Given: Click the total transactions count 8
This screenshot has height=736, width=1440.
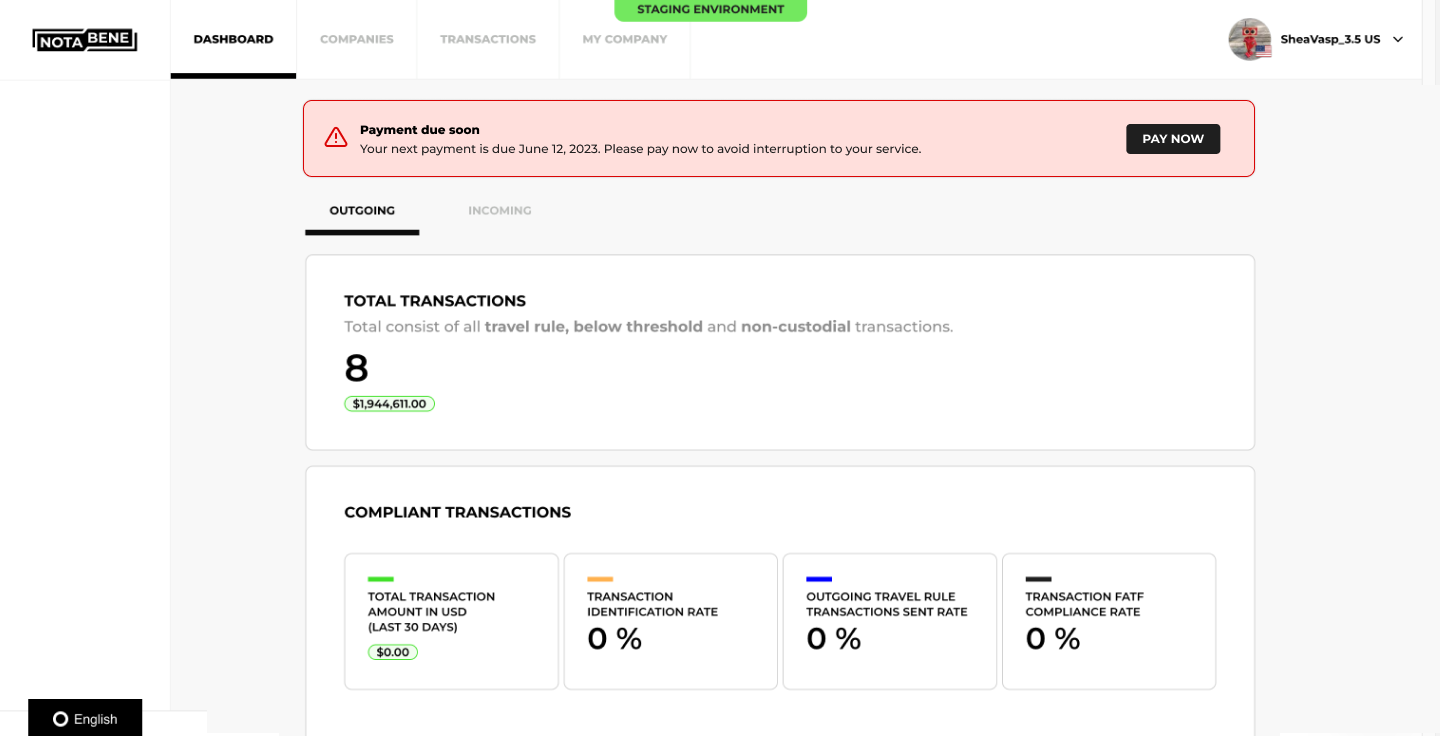Looking at the screenshot, I should 356,368.
